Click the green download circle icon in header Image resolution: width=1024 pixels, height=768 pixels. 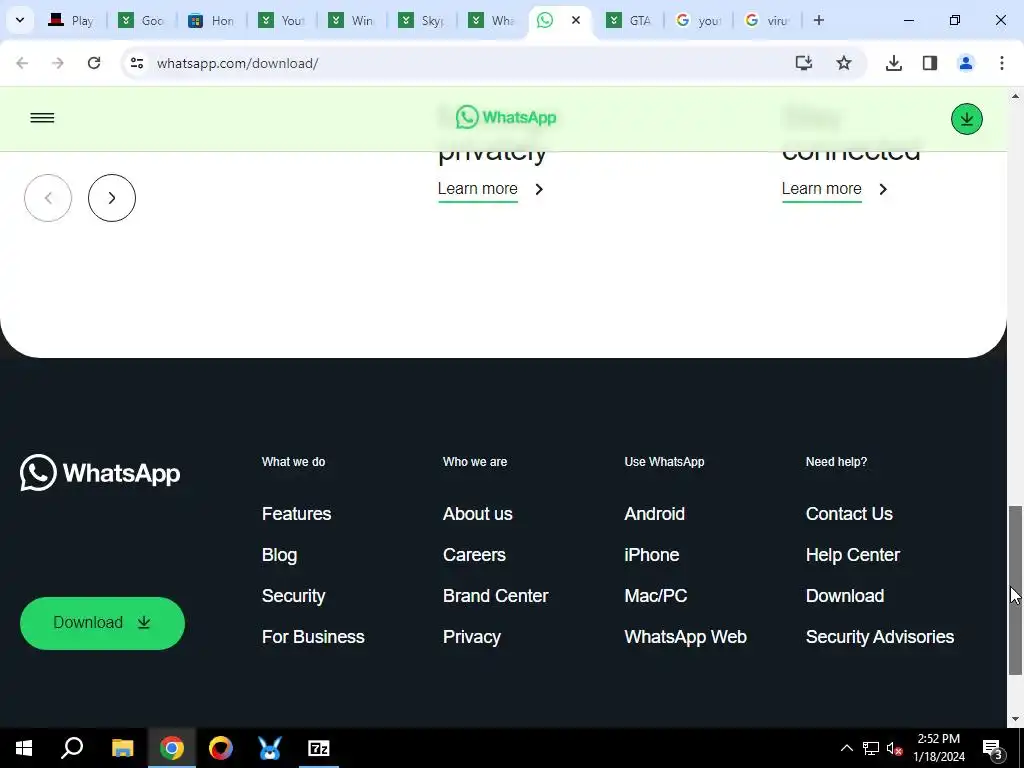[x=967, y=119]
